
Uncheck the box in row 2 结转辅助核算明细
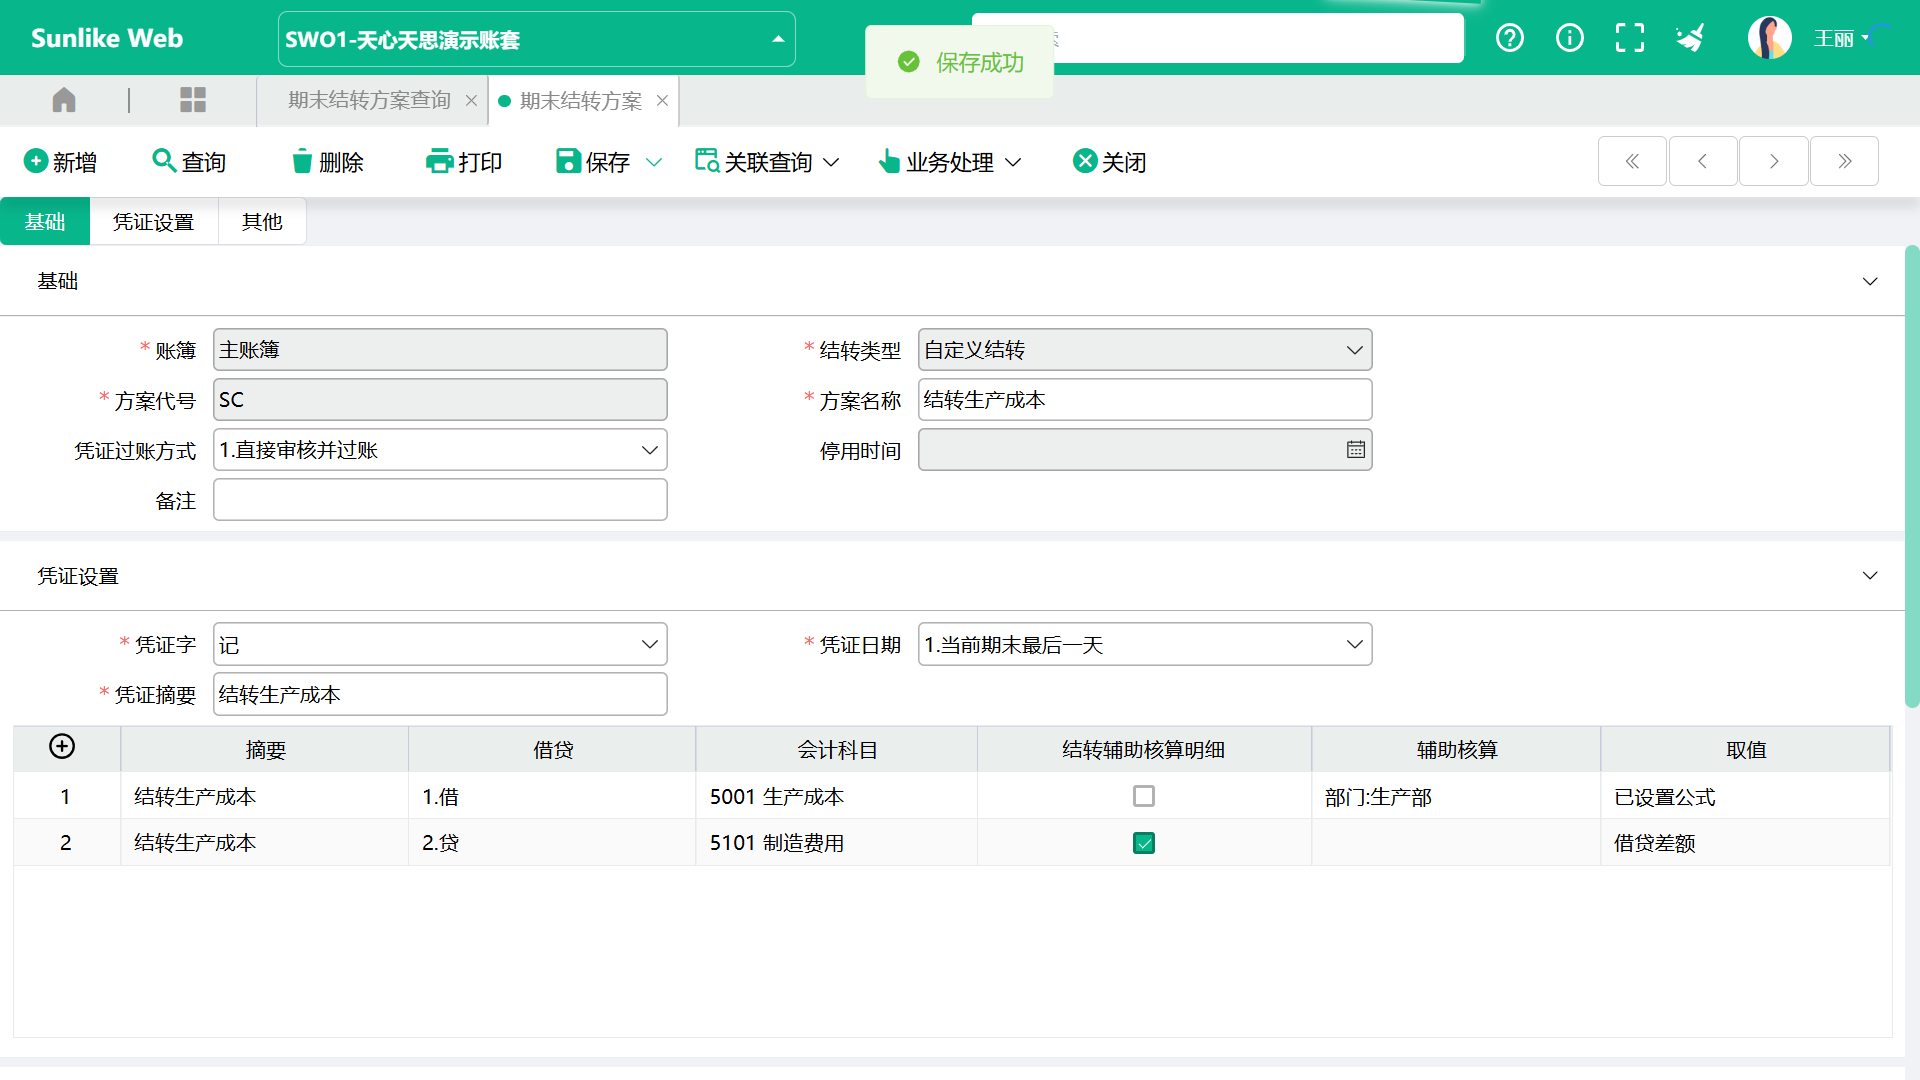click(x=1144, y=843)
